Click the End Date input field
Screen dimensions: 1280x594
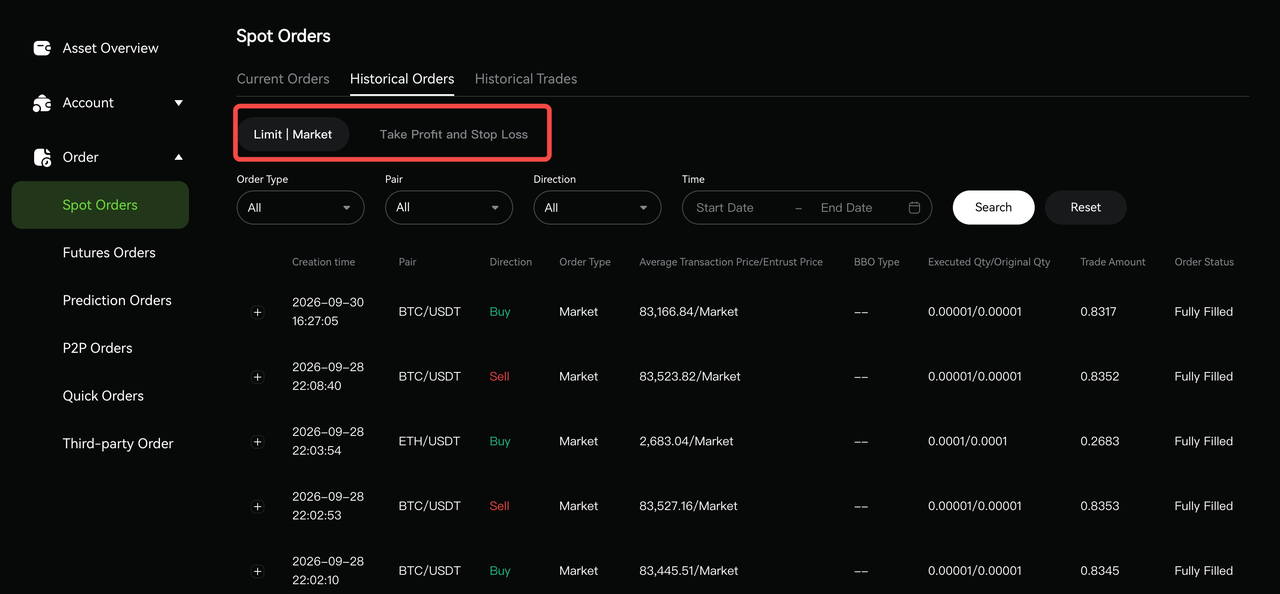tap(846, 208)
